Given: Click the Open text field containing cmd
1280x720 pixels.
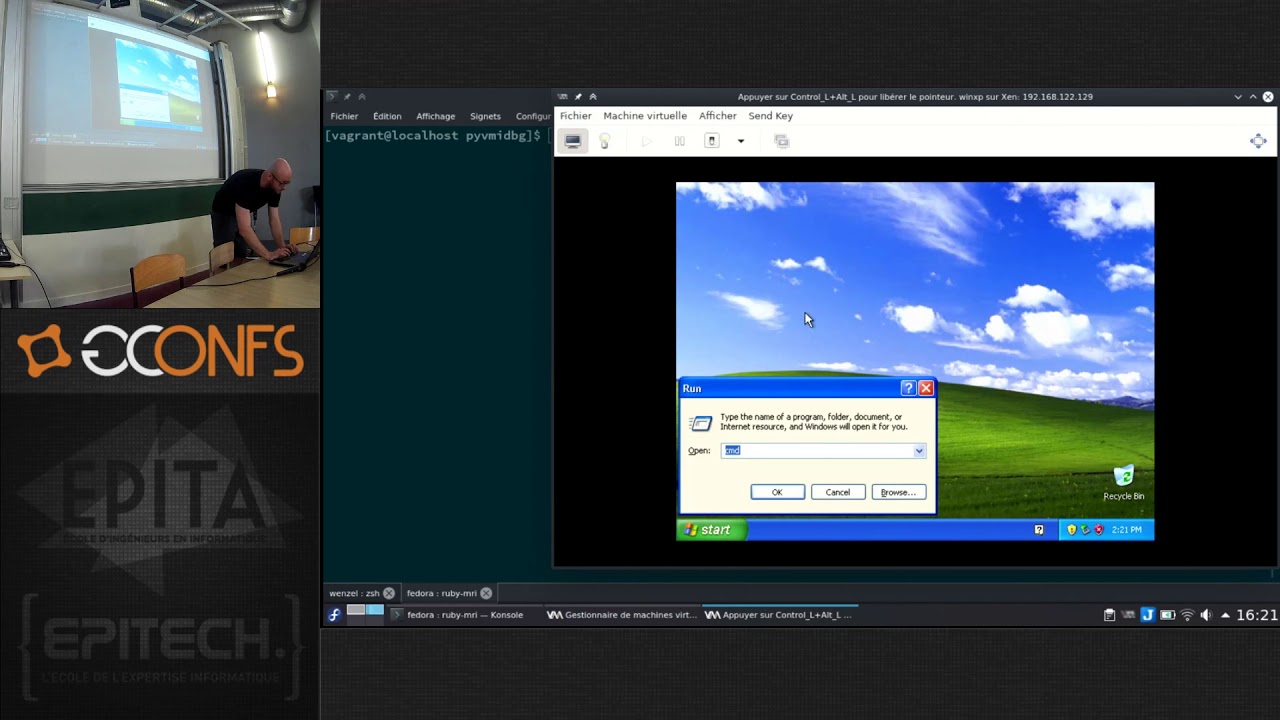Looking at the screenshot, I should 817,451.
